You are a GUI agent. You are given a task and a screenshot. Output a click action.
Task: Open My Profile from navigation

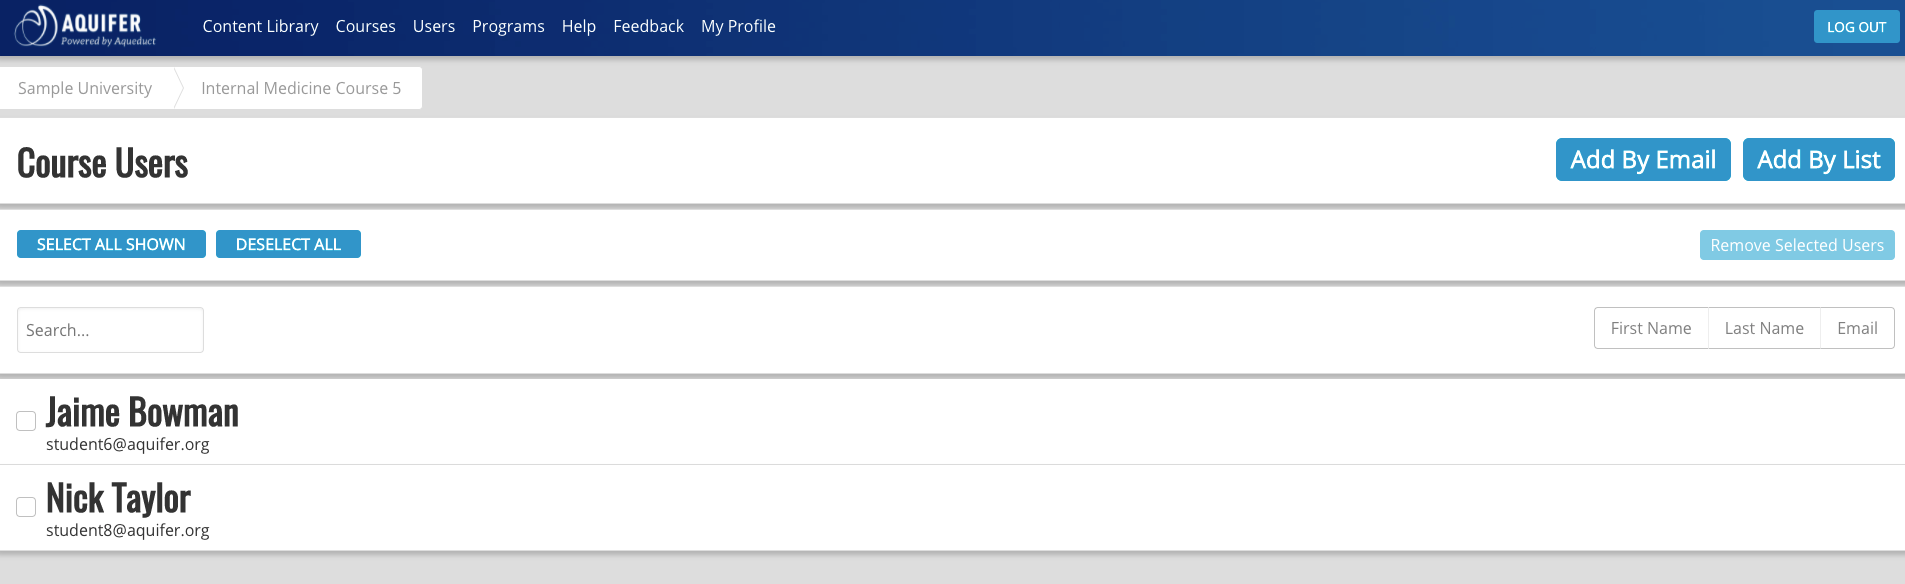point(738,26)
